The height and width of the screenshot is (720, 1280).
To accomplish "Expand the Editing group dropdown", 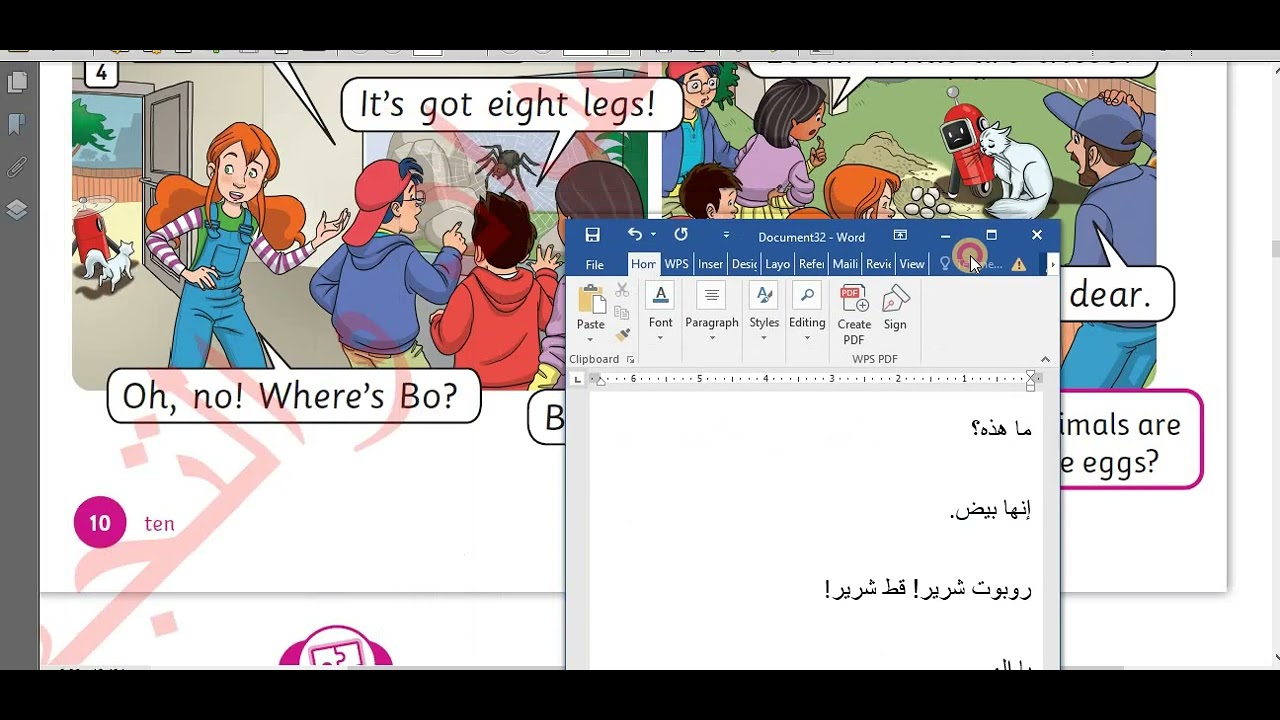I will [x=807, y=313].
